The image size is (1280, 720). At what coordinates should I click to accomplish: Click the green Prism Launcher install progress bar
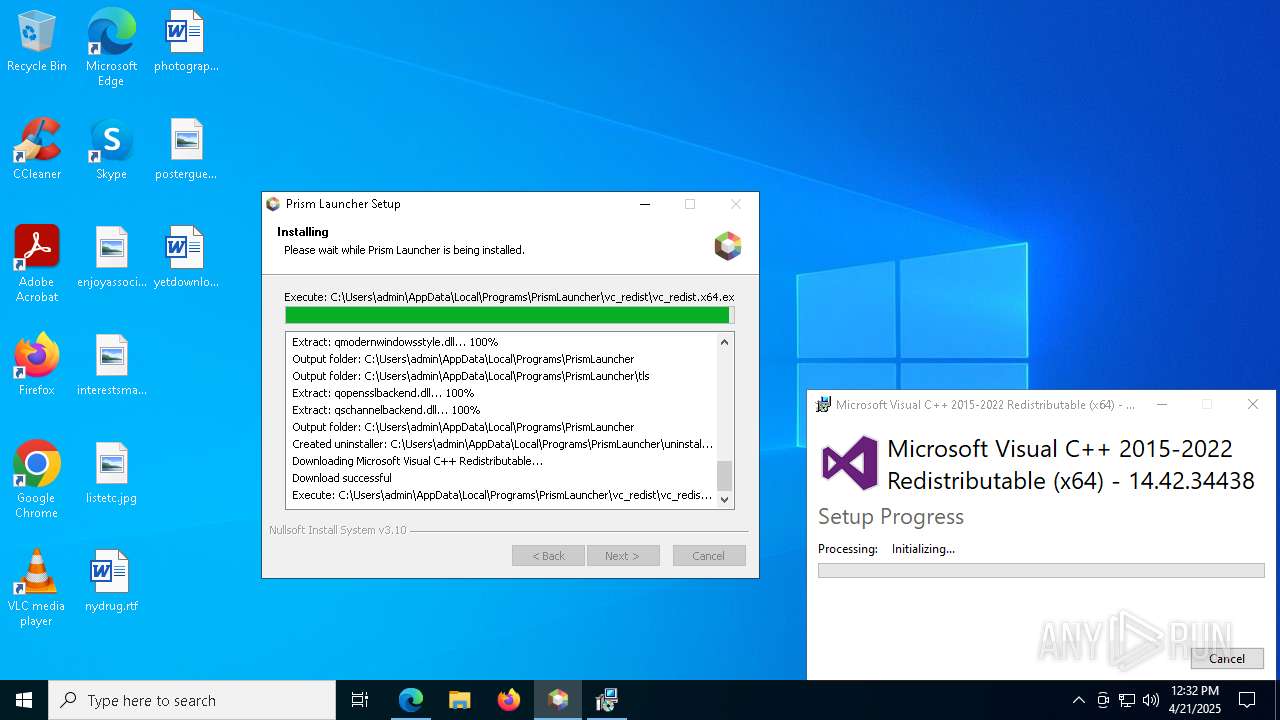coord(509,315)
